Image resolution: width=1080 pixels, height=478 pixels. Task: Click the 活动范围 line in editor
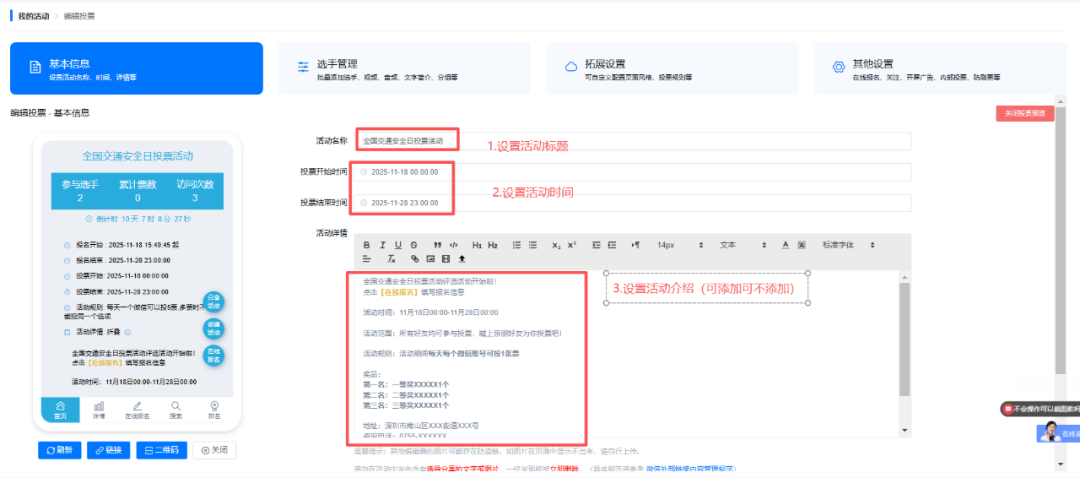pos(461,333)
